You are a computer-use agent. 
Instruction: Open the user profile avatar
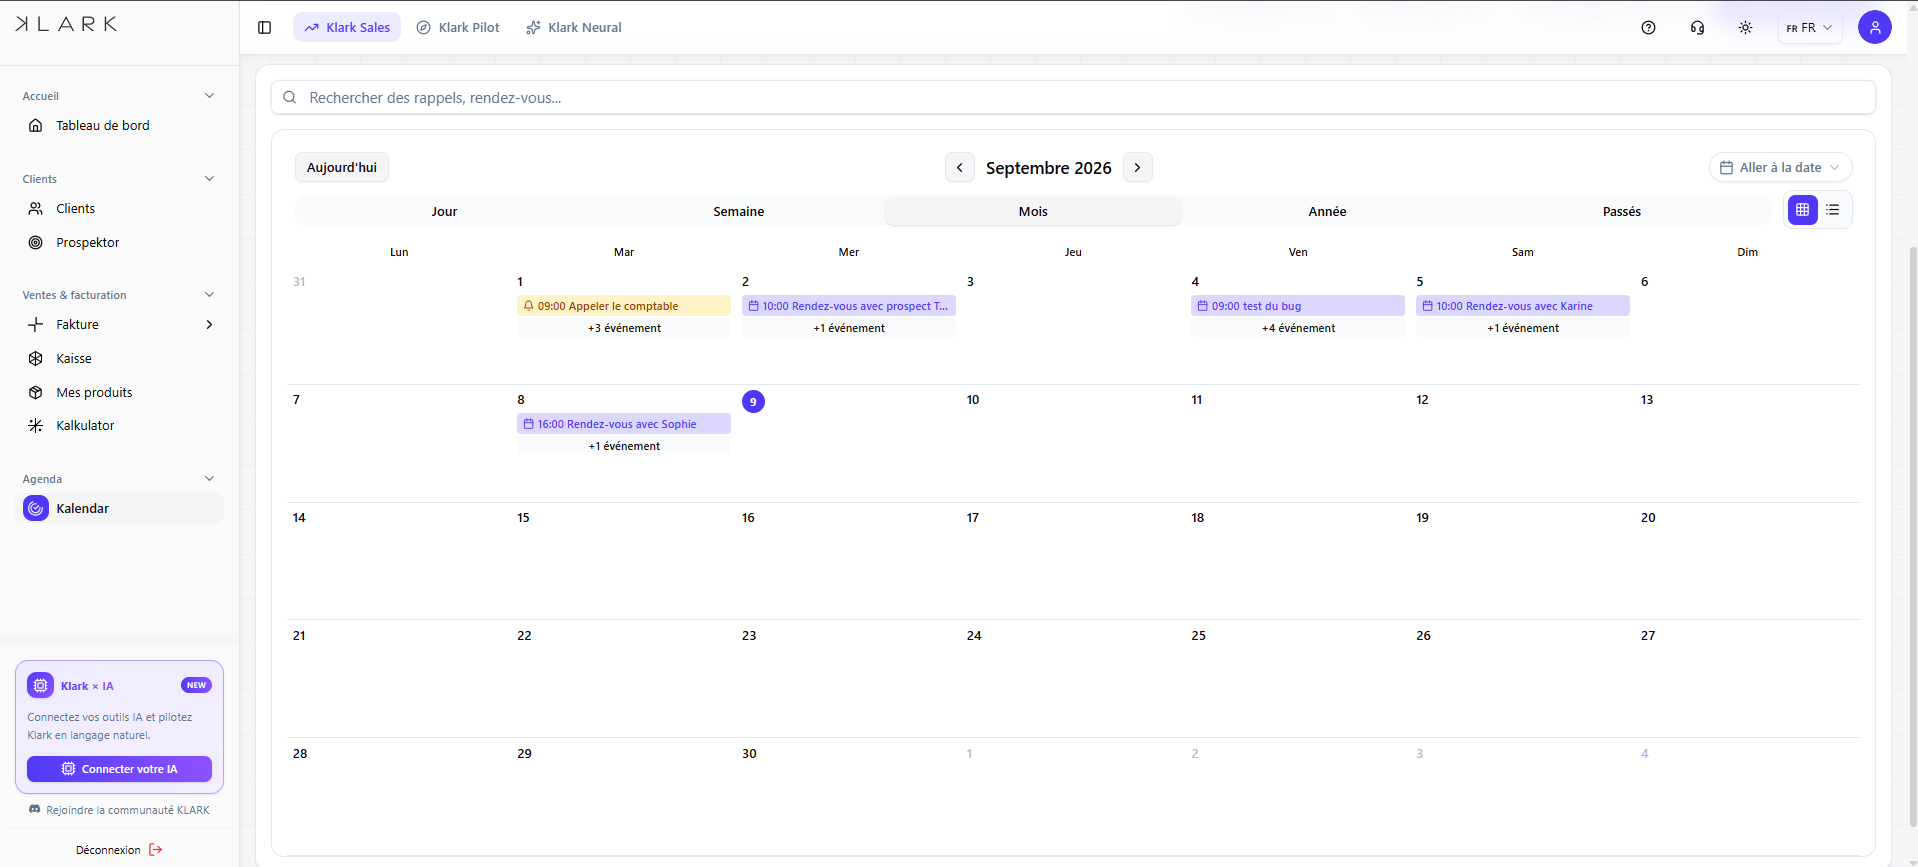pos(1874,27)
